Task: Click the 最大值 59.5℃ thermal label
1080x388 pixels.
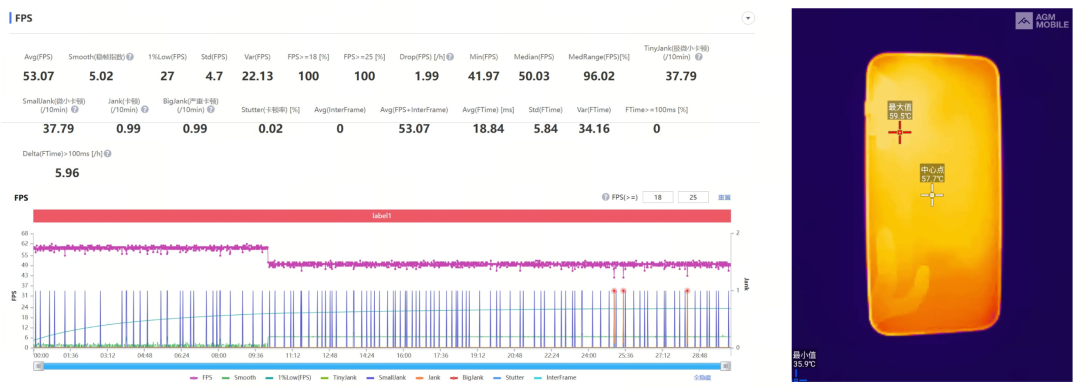Action: point(900,111)
